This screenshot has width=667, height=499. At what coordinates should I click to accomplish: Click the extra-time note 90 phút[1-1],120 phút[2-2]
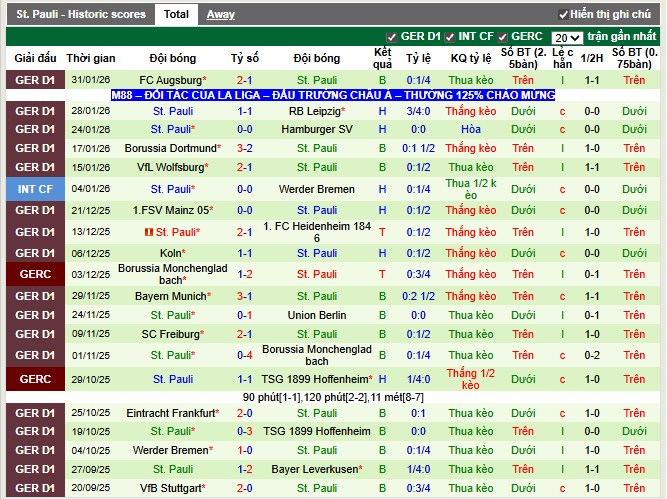[333, 397]
